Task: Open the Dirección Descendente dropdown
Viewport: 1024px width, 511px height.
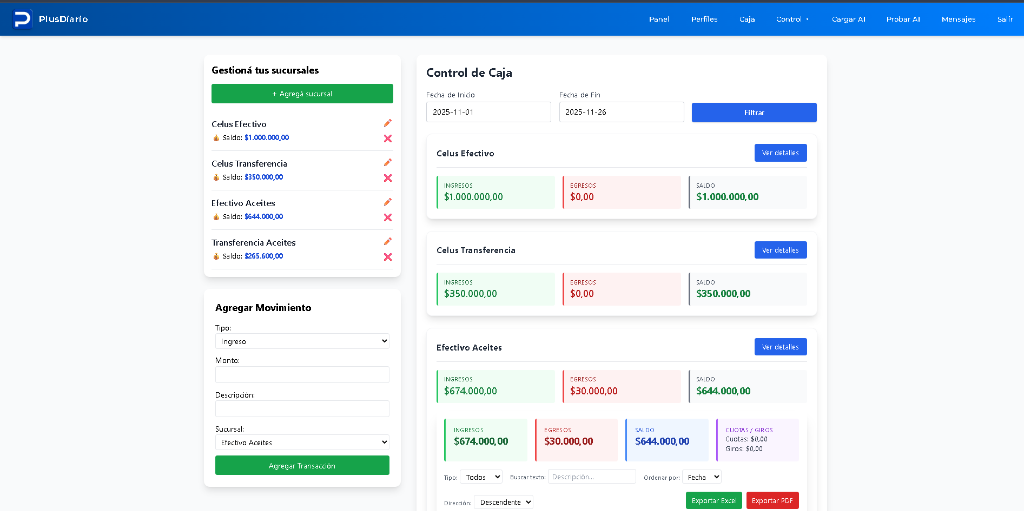Action: click(505, 502)
